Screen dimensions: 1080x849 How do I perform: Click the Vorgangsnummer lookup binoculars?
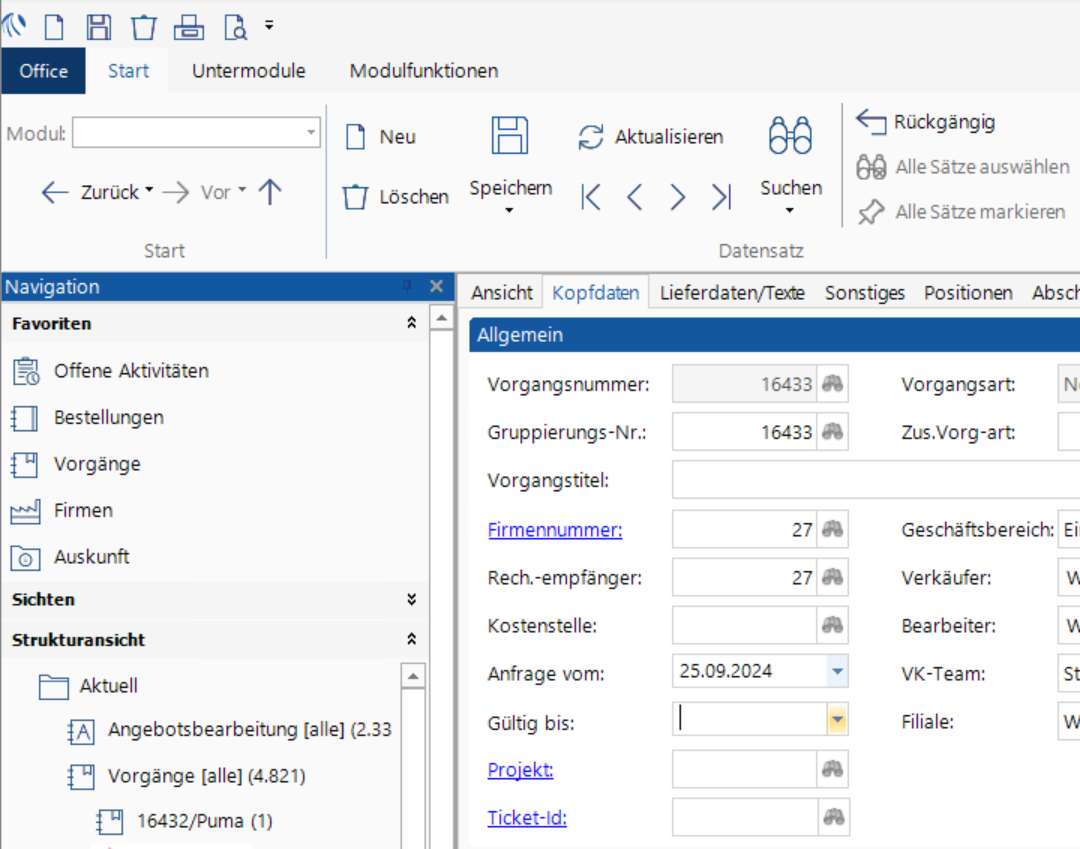pos(832,384)
